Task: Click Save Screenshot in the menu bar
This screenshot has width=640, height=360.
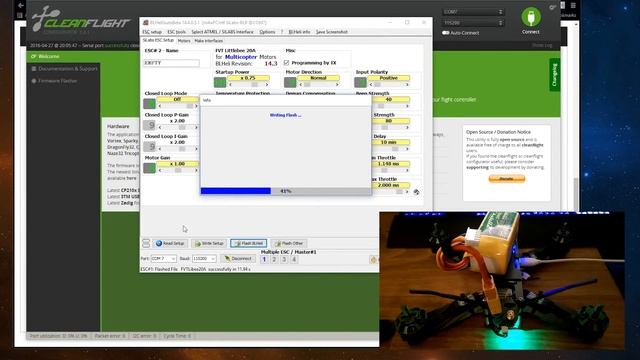Action: pyautogui.click(x=332, y=32)
